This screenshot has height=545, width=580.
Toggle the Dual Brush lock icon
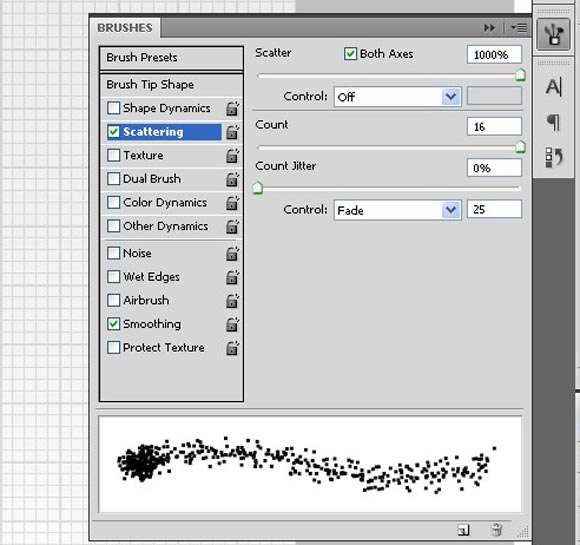(232, 179)
